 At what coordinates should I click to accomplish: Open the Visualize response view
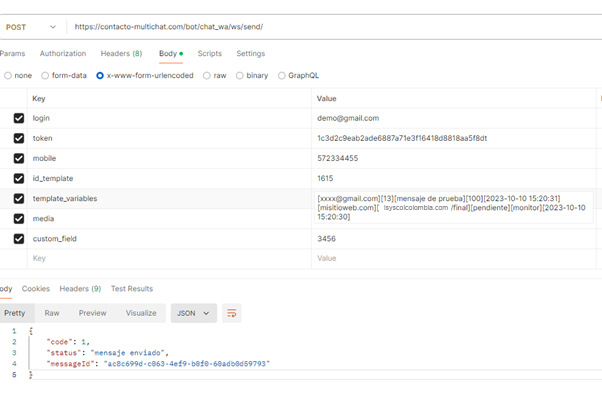(141, 313)
